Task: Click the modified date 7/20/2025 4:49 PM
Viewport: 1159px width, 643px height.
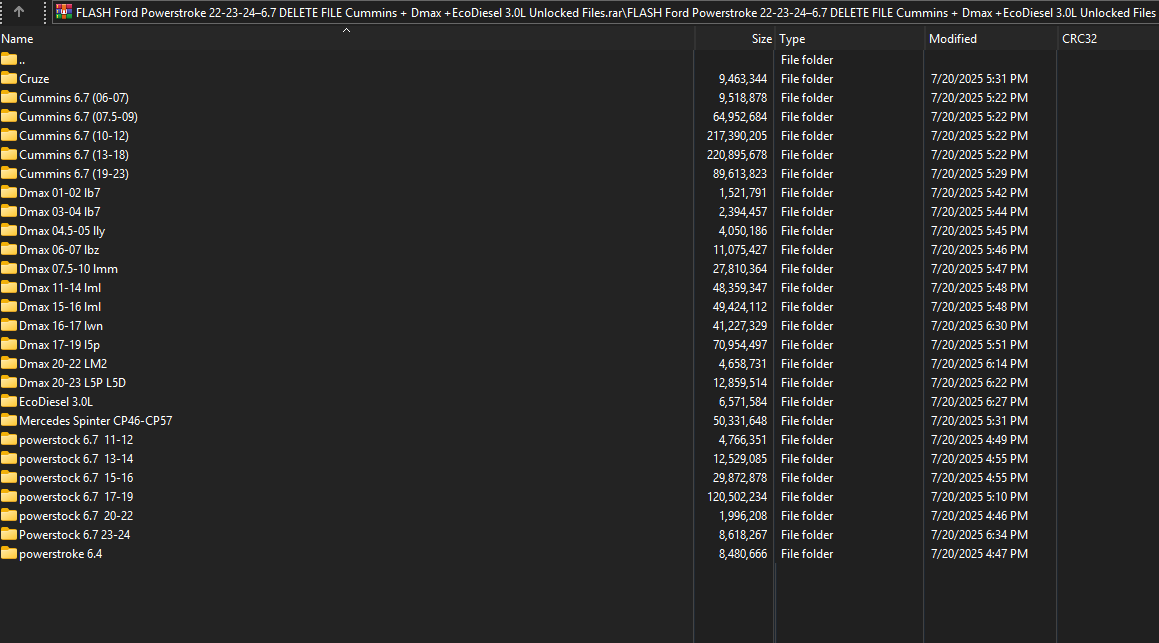Action: pyautogui.click(x=979, y=440)
